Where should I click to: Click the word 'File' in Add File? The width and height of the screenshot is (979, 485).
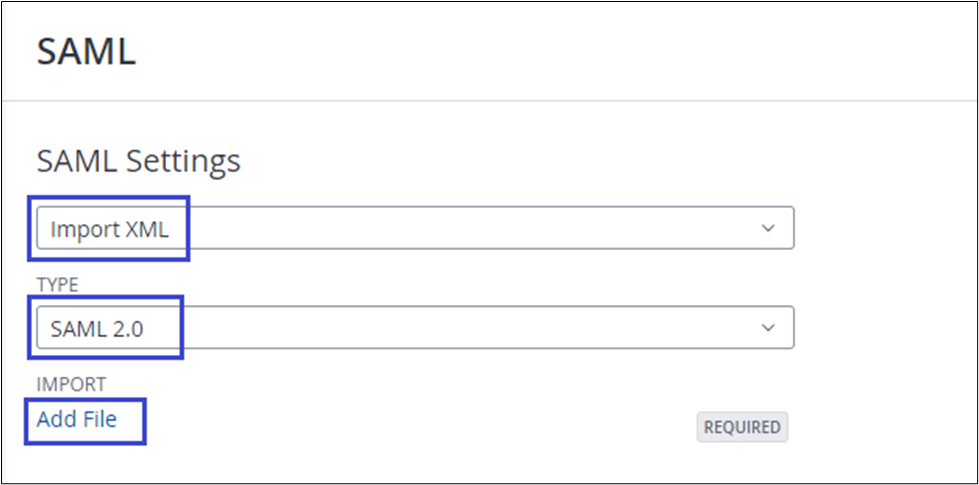click(x=98, y=419)
